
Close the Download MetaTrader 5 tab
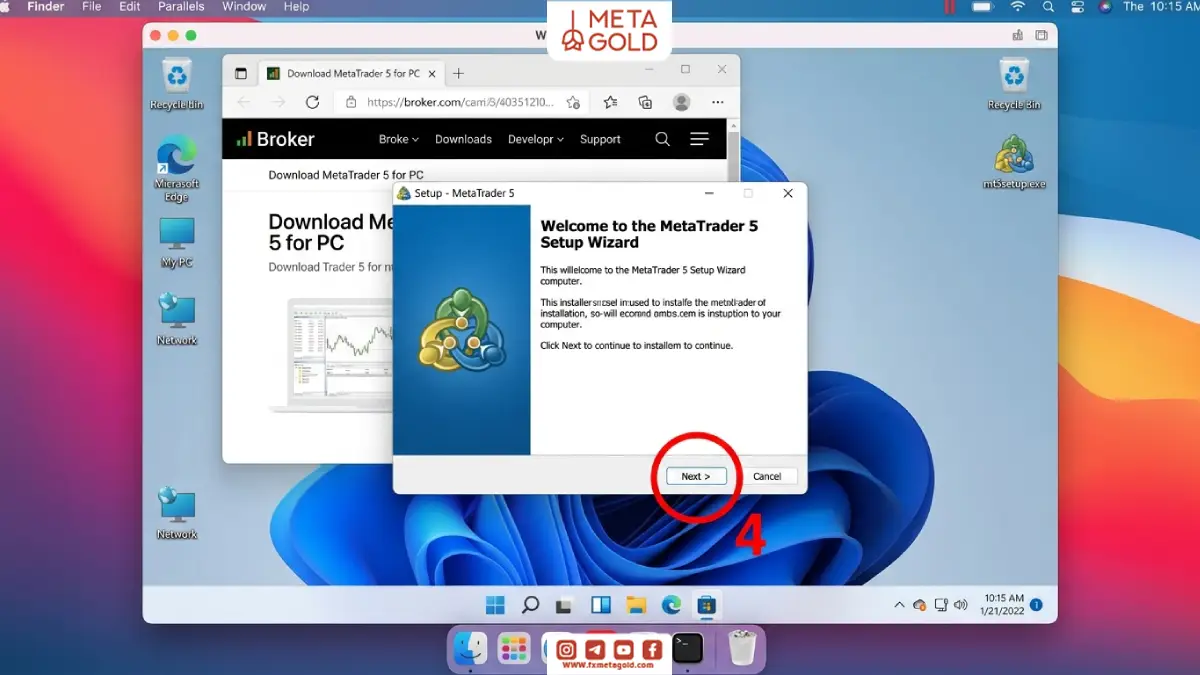tap(432, 73)
